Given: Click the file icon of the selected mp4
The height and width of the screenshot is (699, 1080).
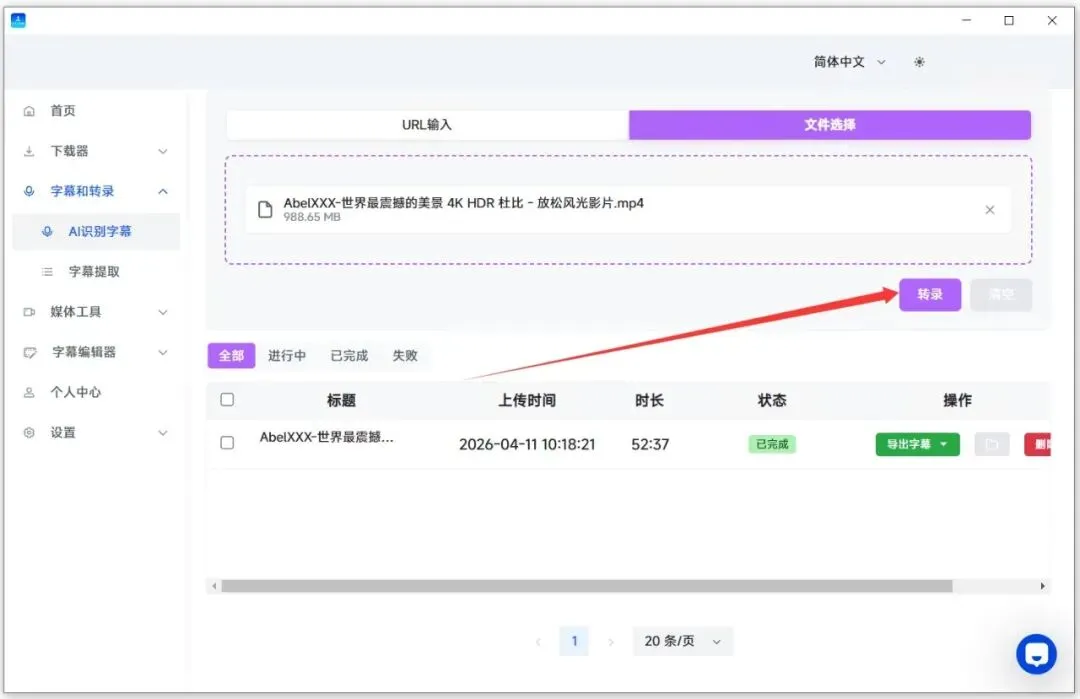Looking at the screenshot, I should [x=265, y=209].
